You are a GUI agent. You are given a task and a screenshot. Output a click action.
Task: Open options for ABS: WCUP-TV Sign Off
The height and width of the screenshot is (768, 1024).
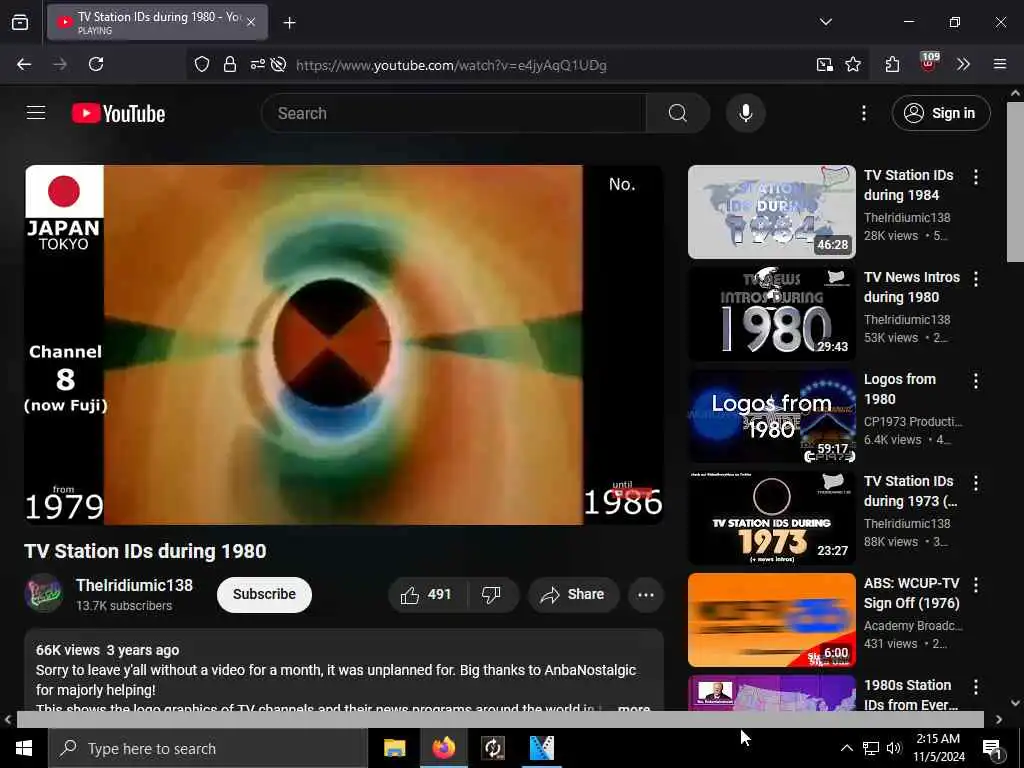(x=976, y=584)
